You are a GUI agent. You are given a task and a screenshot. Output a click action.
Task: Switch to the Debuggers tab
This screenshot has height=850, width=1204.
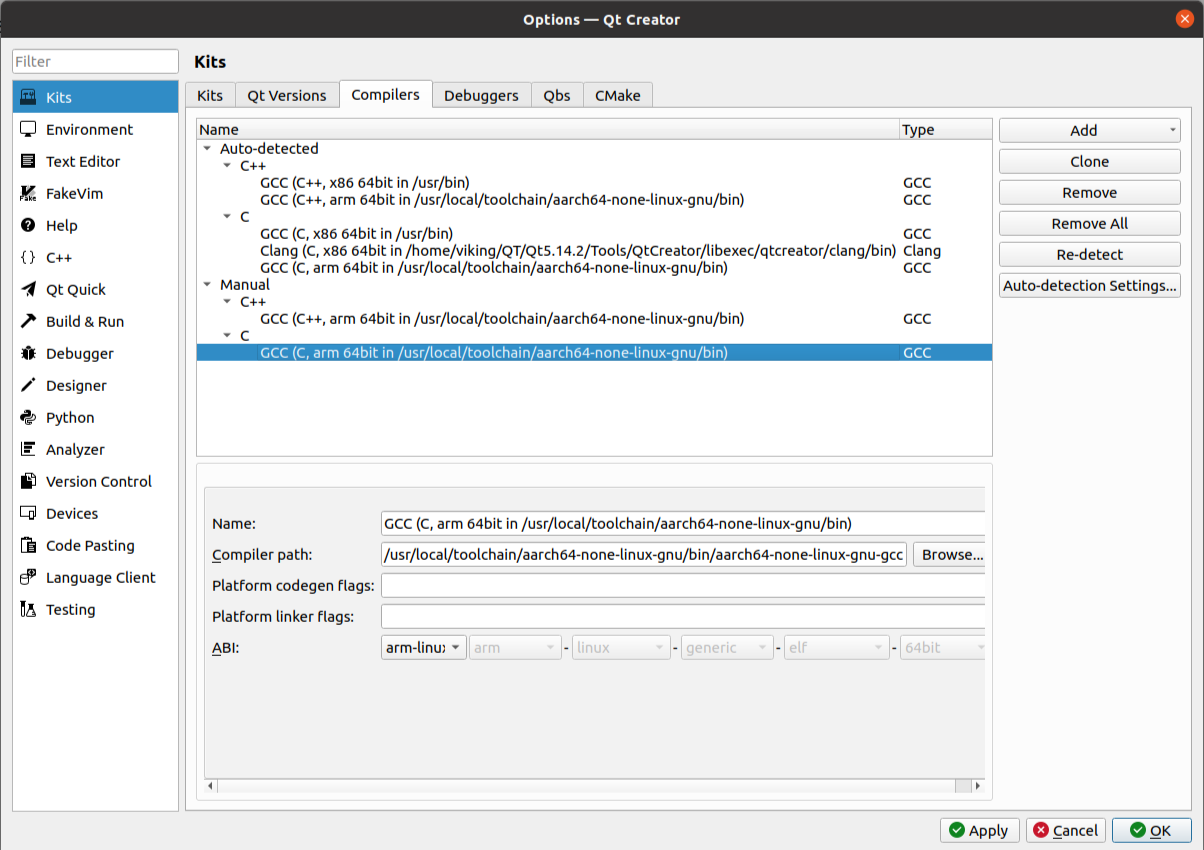481,95
